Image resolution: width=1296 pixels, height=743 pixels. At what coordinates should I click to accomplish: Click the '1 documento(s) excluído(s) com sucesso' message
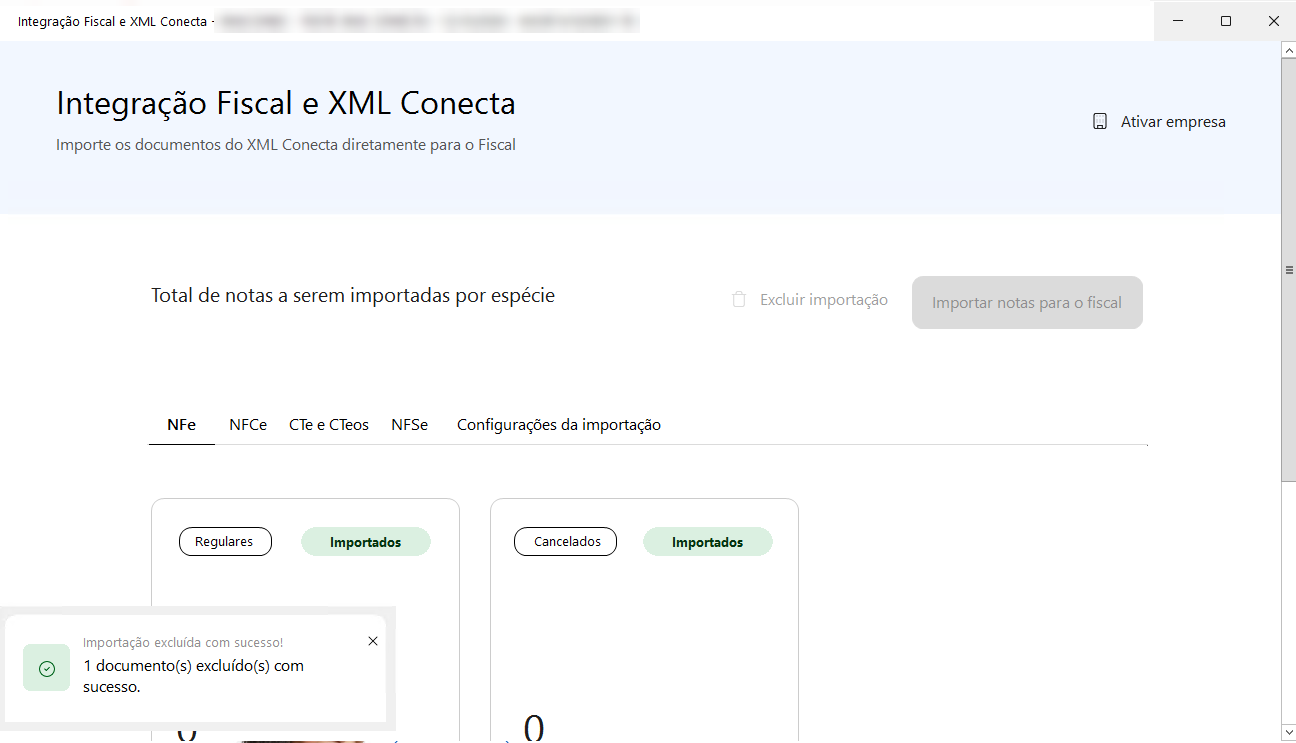pyautogui.click(x=193, y=676)
